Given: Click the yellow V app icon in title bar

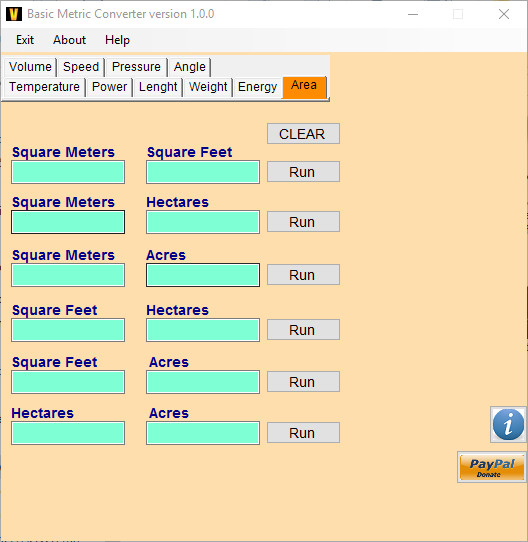Looking at the screenshot, I should pos(14,14).
